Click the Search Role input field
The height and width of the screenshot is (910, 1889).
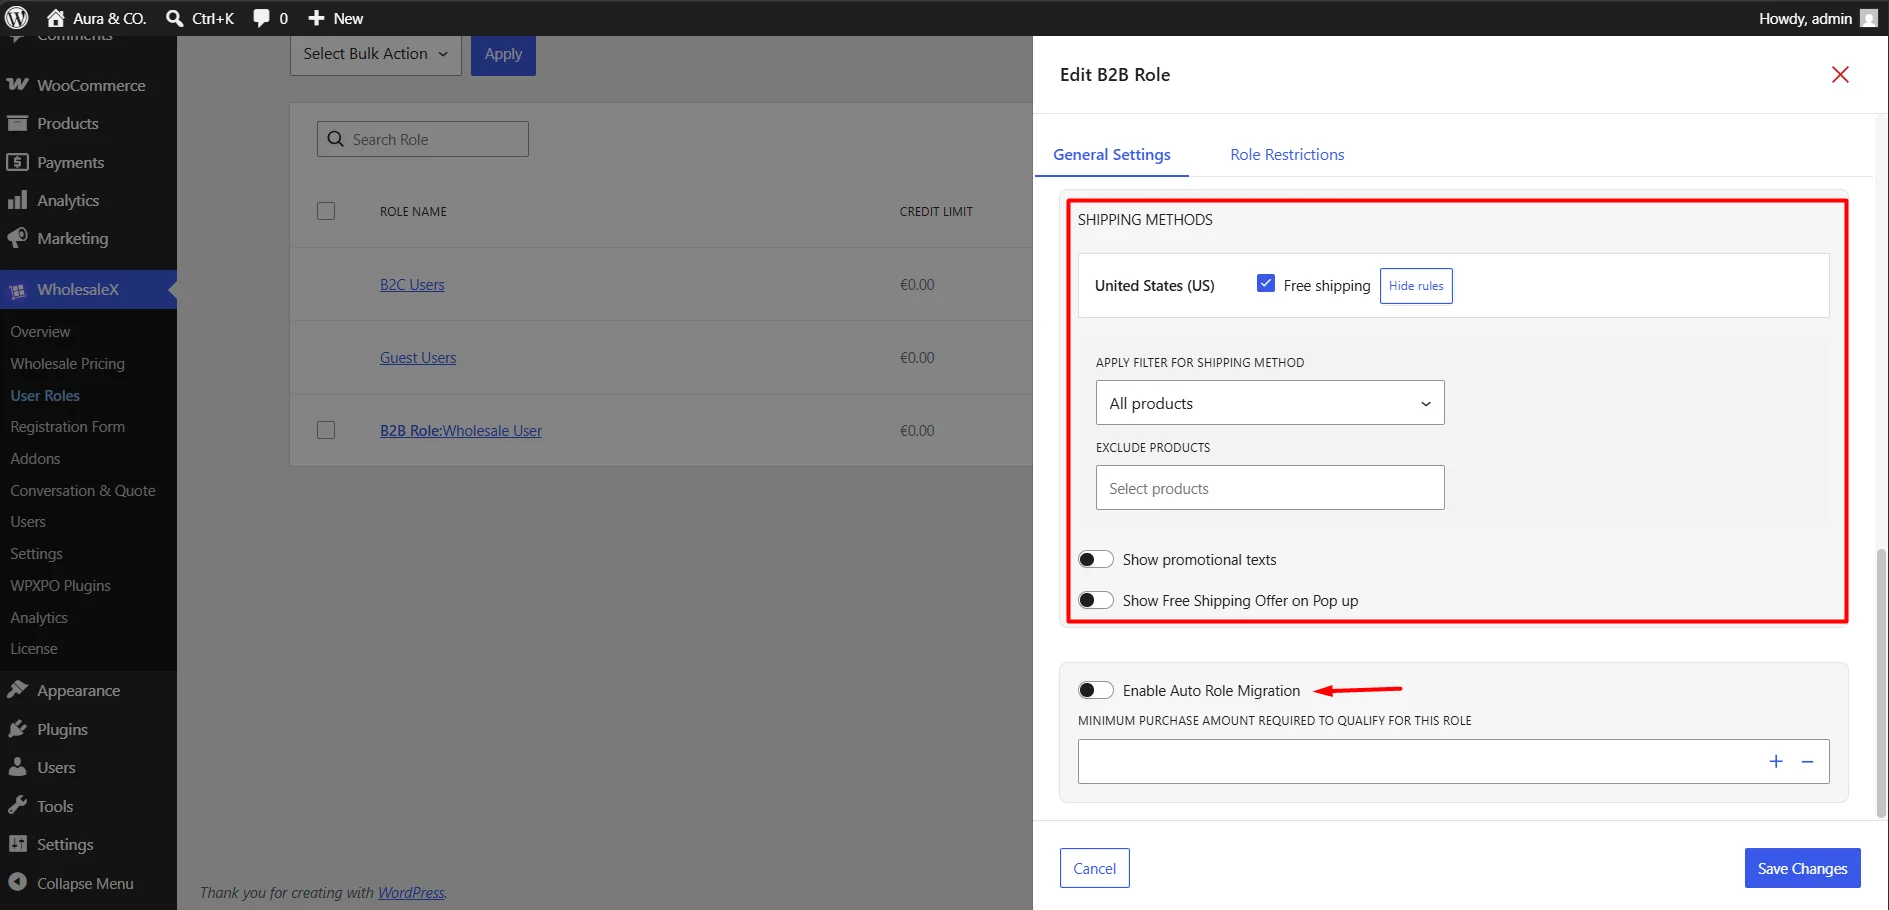423,139
